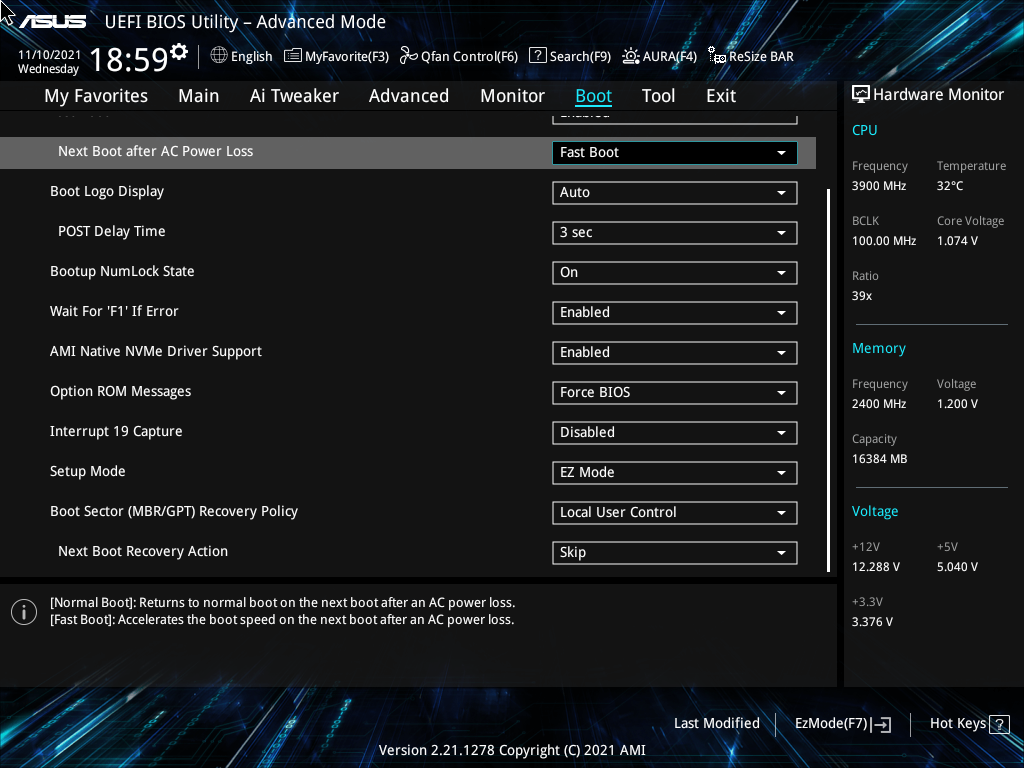Select the Setup Mode label
This screenshot has height=768, width=1024.
coord(88,471)
